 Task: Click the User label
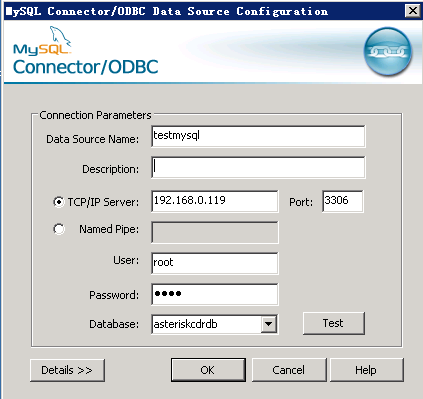pyautogui.click(x=126, y=260)
